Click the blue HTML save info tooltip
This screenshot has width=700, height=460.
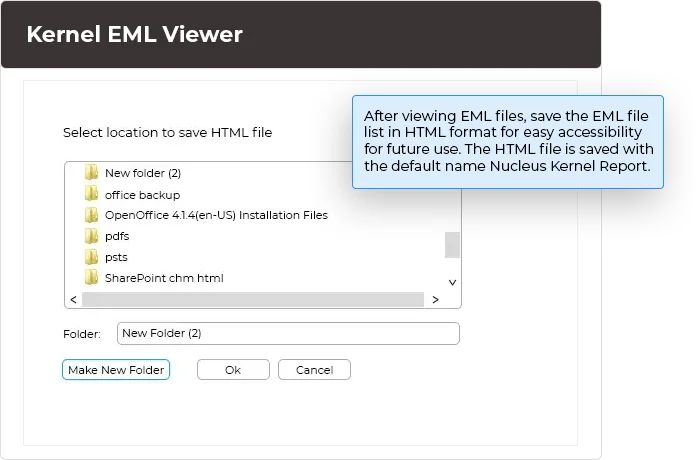tap(508, 142)
